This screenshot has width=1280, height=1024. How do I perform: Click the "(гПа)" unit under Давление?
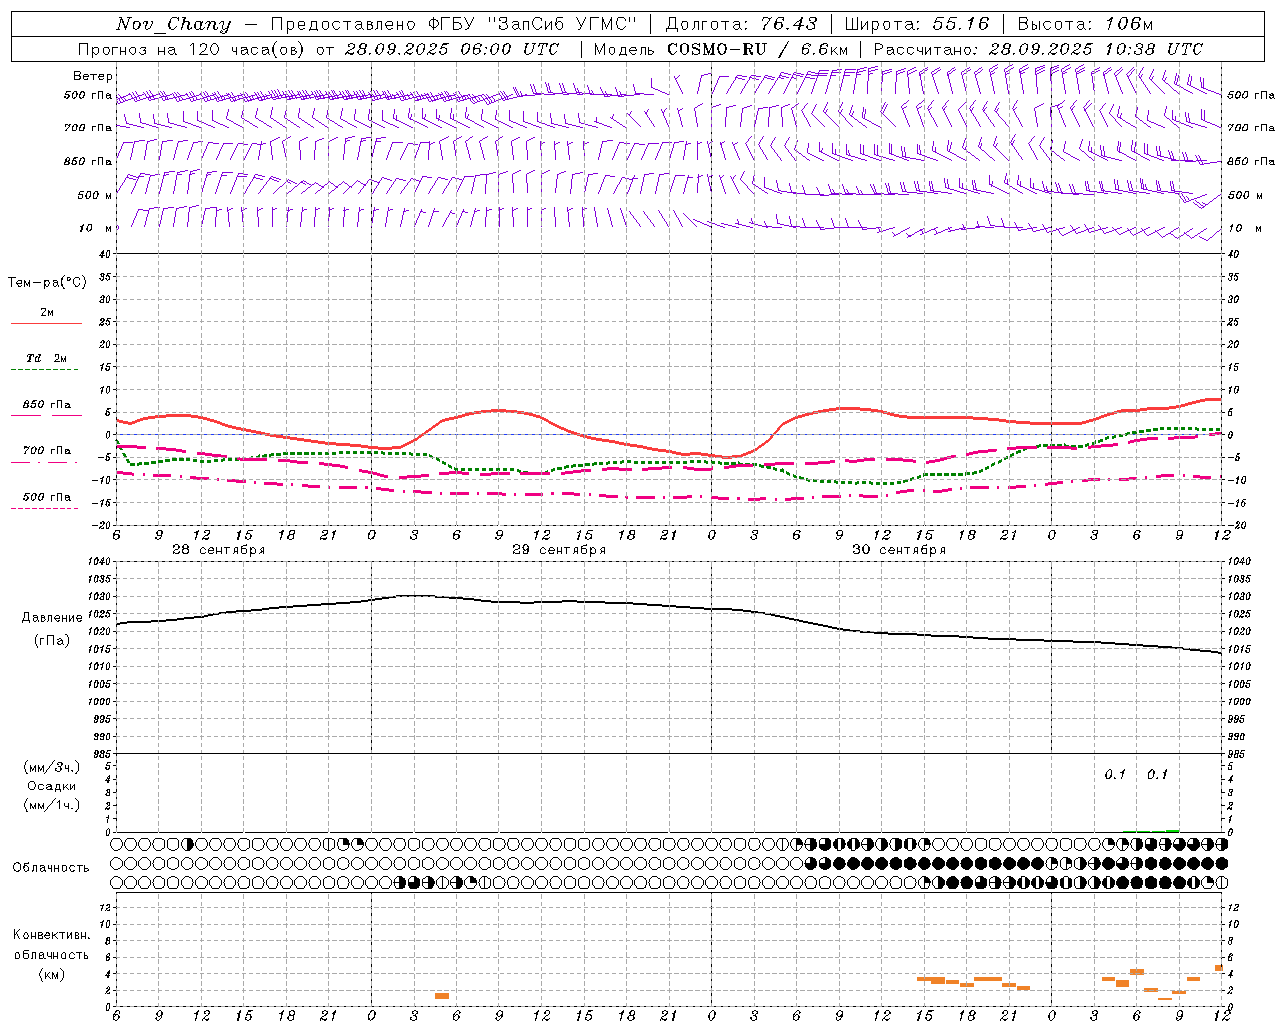[52, 641]
